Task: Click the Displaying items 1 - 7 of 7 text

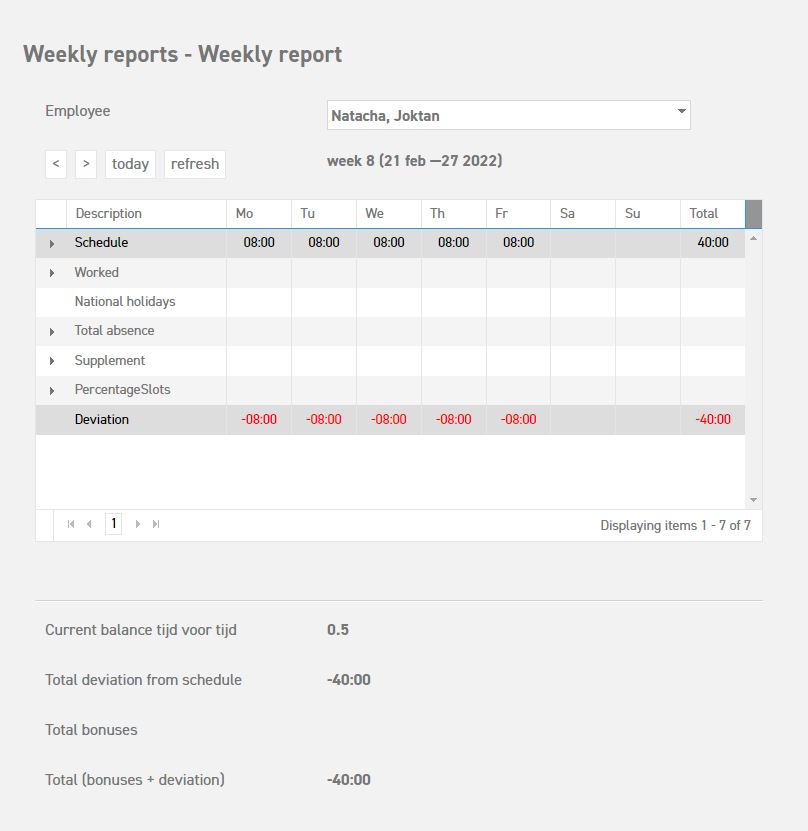Action: pyautogui.click(x=676, y=525)
